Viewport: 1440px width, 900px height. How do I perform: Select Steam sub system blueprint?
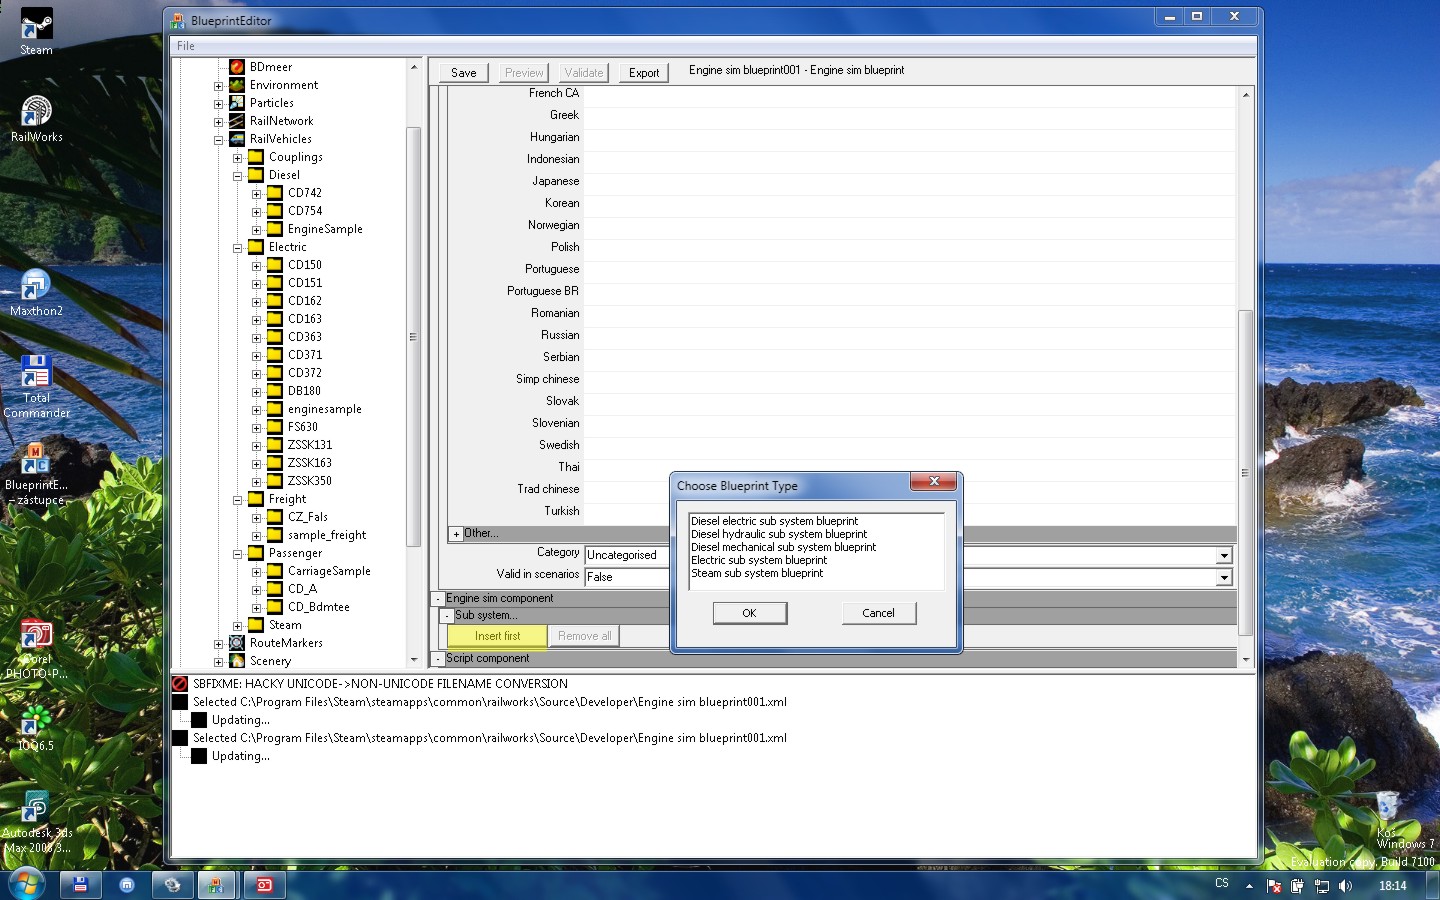757,573
